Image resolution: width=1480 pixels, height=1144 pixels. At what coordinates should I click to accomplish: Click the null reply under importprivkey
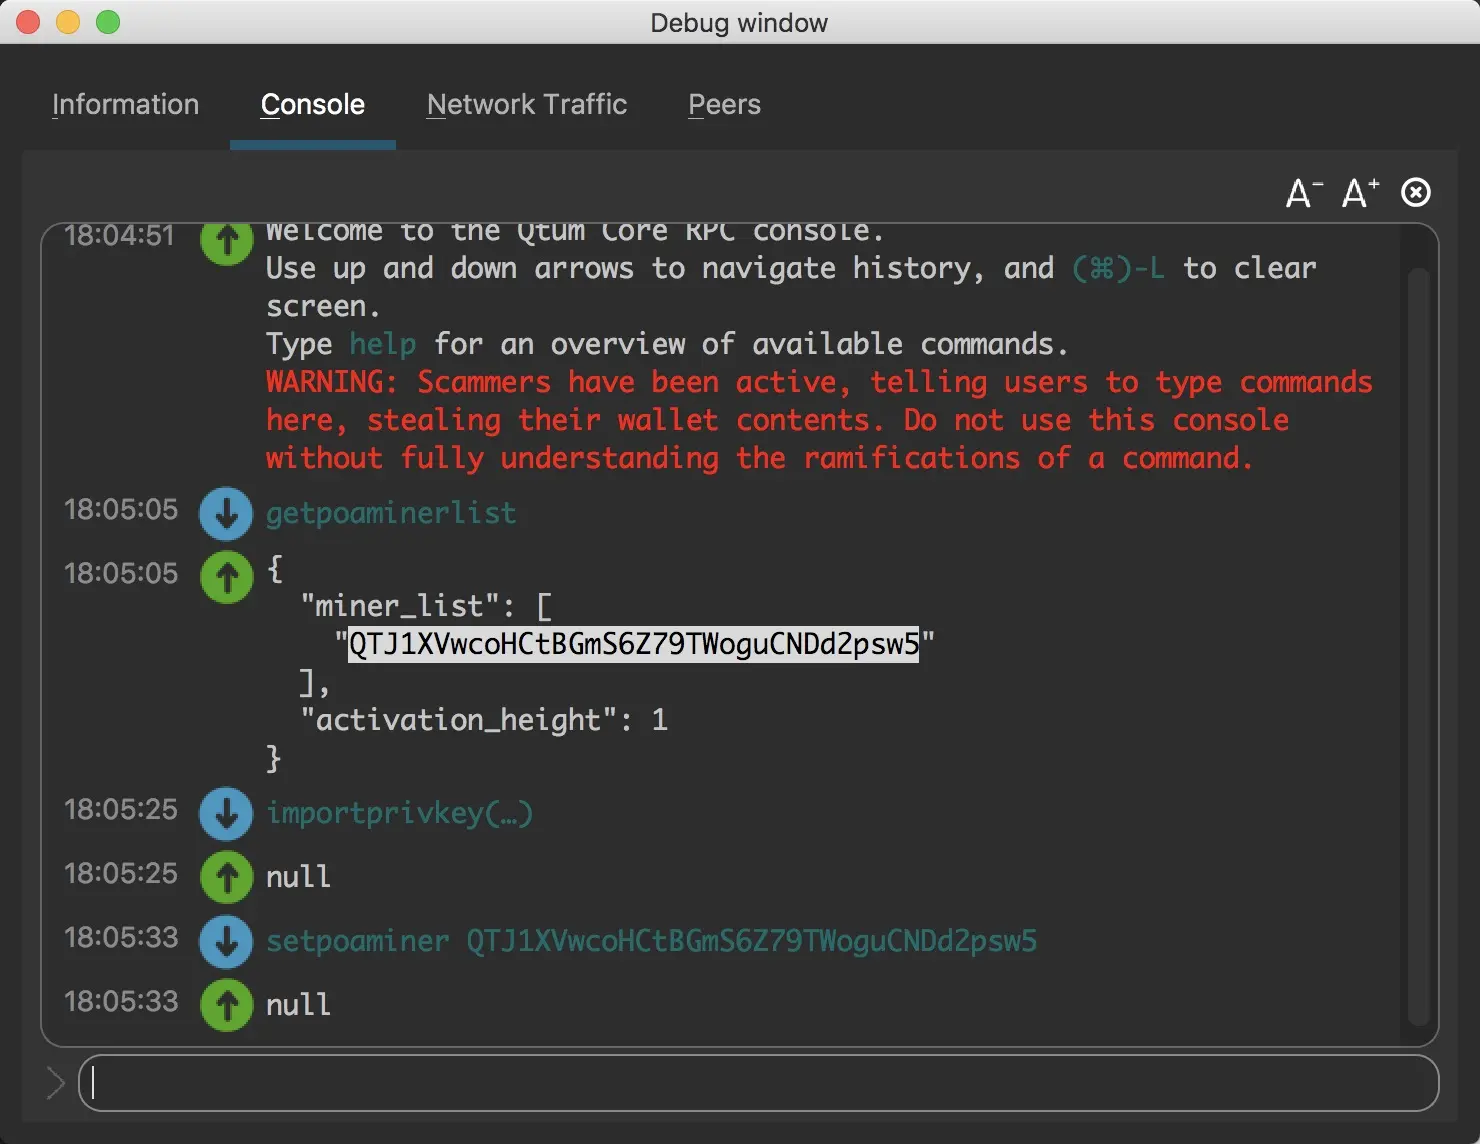pos(298,877)
